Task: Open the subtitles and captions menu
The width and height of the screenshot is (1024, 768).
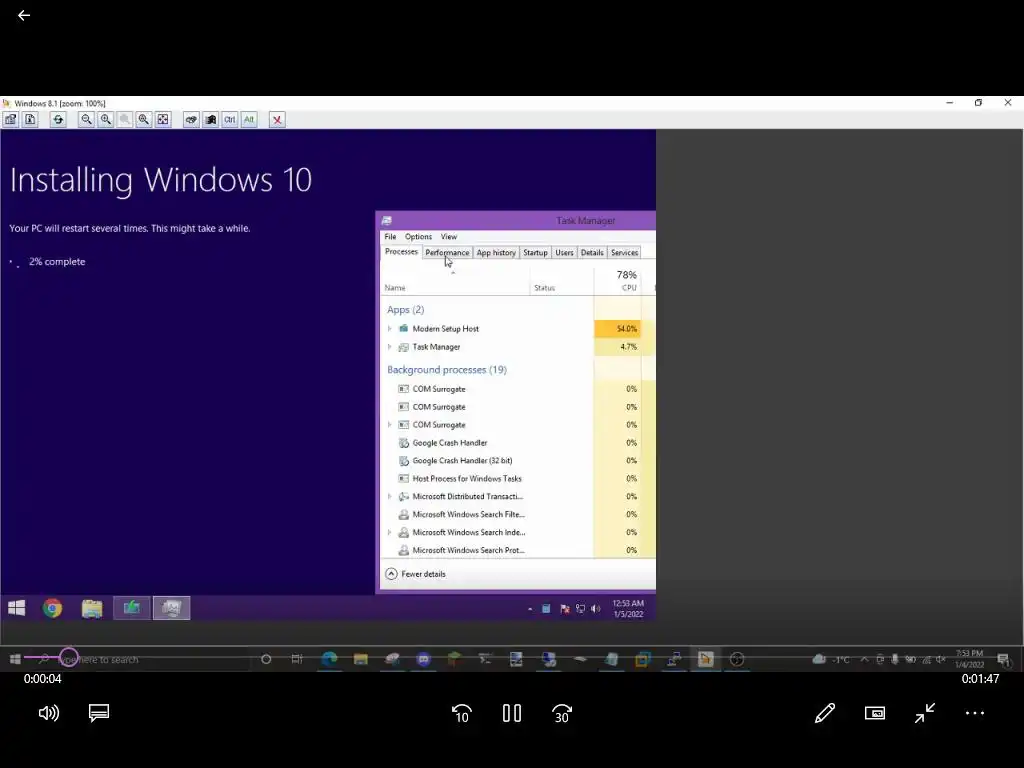Action: coord(99,713)
